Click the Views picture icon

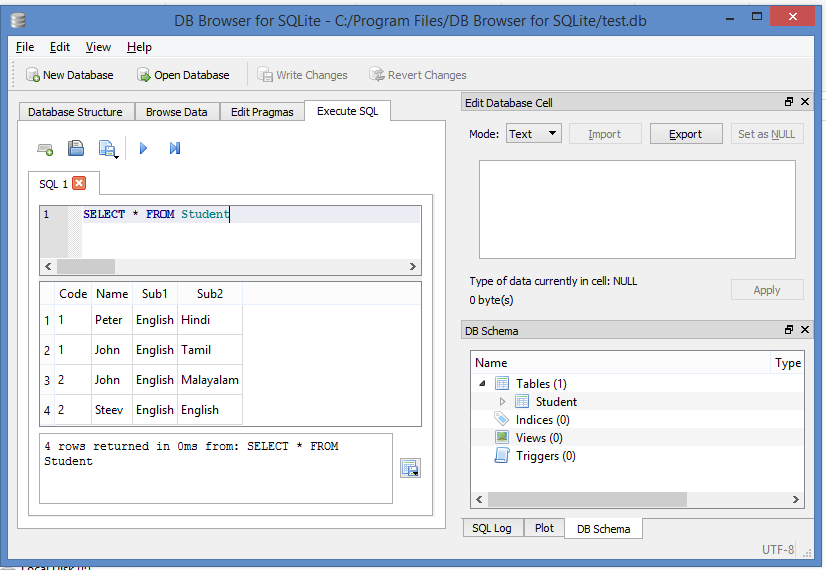[x=502, y=437]
